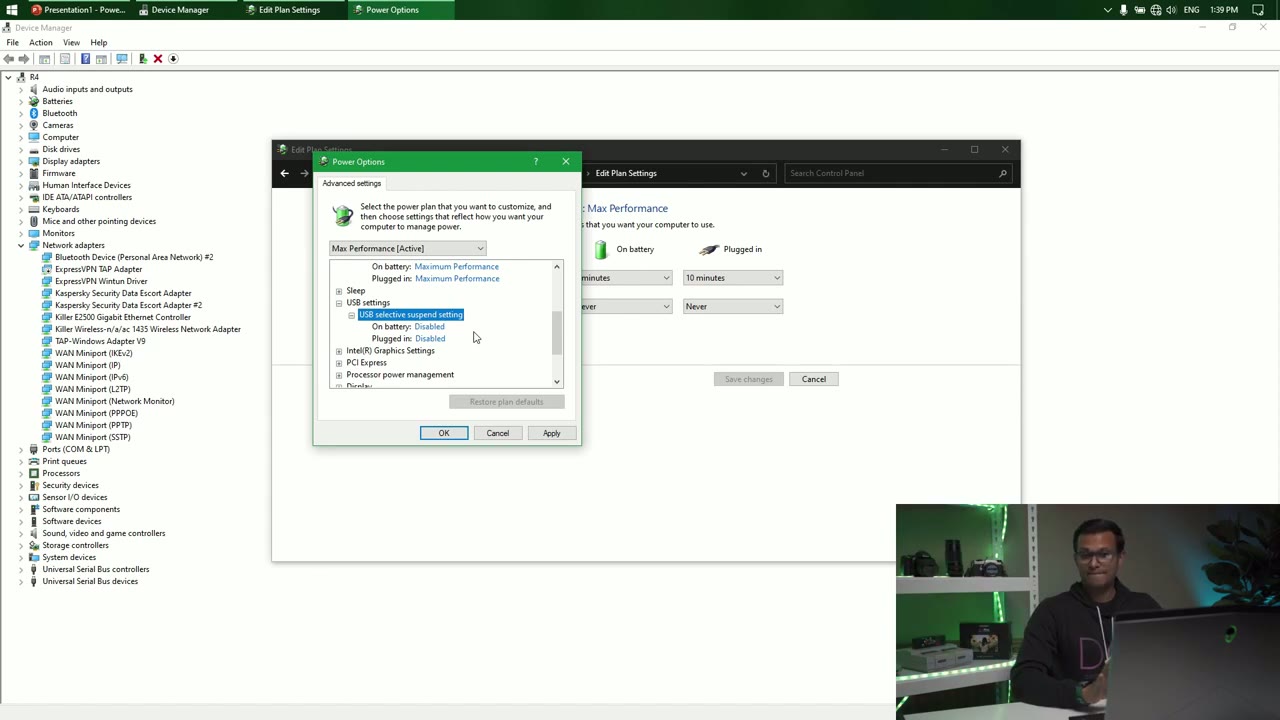Open the View menu in Device Manager

click(71, 42)
